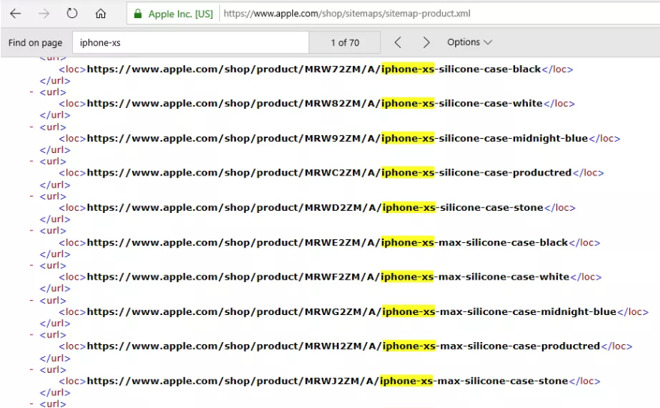
Task: Collapse url node above xs-silicone-case-stone
Action: pos(32,196)
